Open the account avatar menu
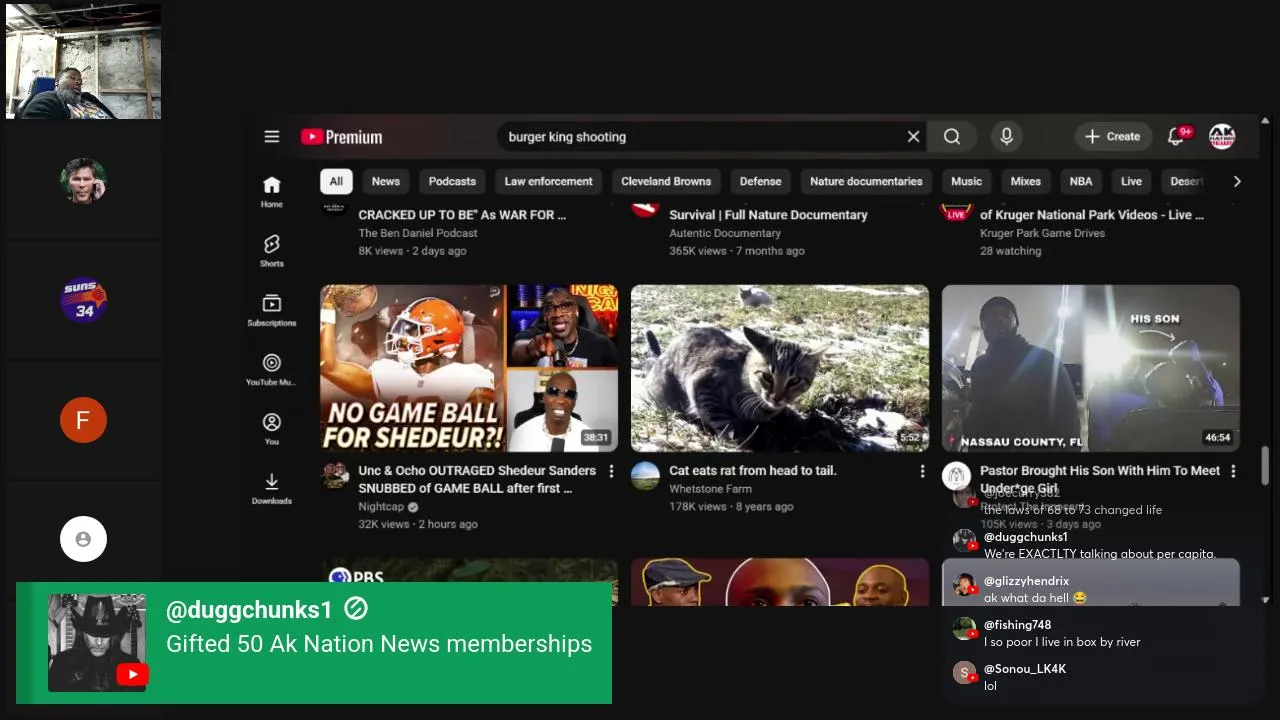 coord(1222,137)
